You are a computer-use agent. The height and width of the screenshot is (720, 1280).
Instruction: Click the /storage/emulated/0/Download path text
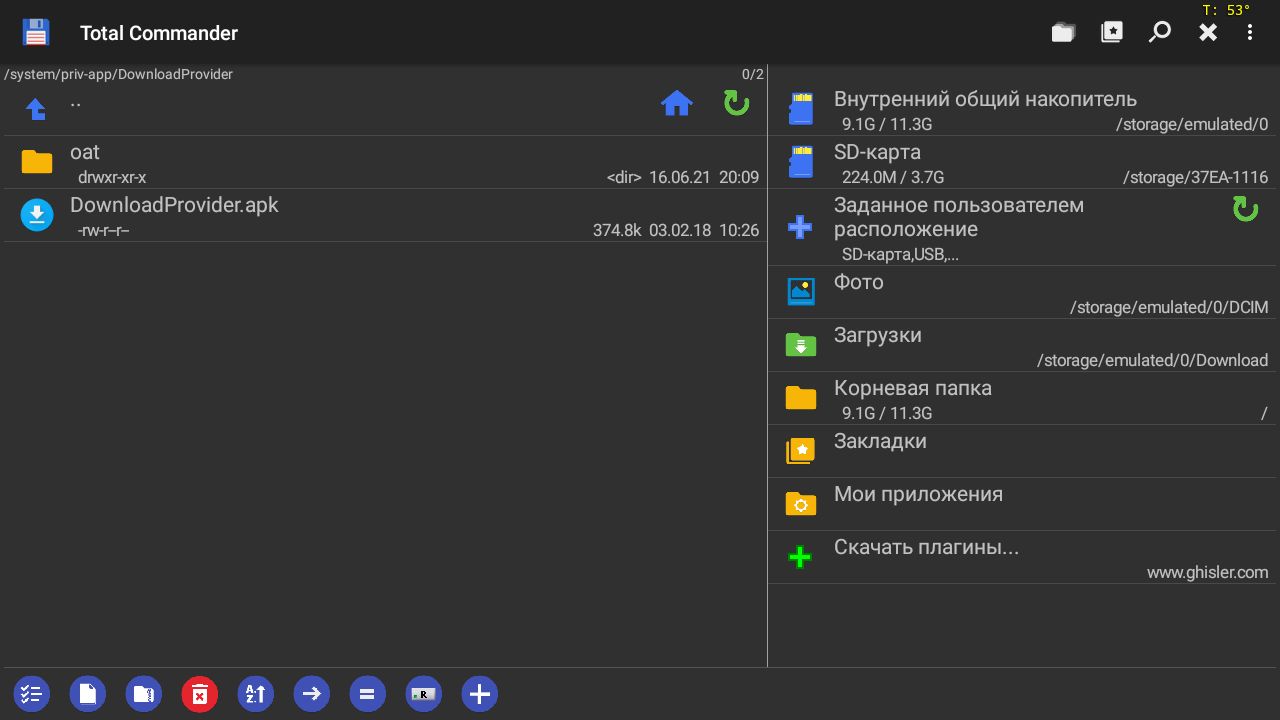click(x=1152, y=361)
